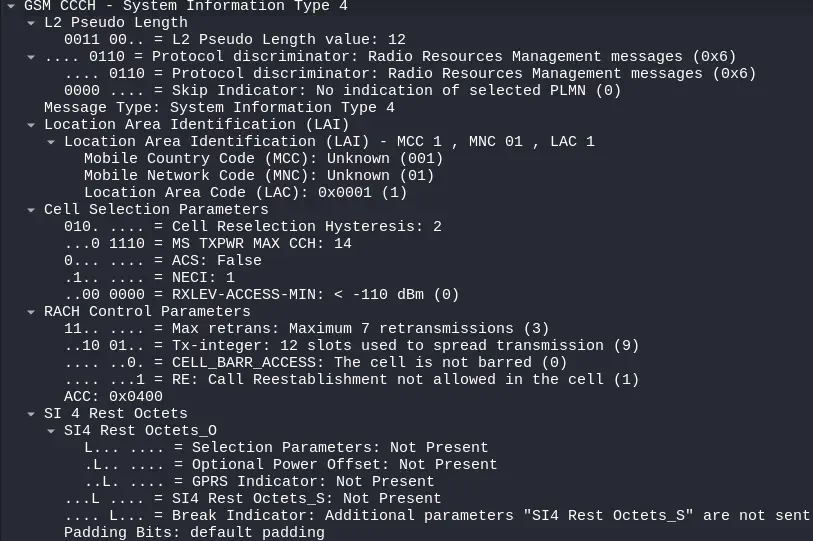
Task: Select the CELL_BARR_ACCESS row
Action: point(315,362)
